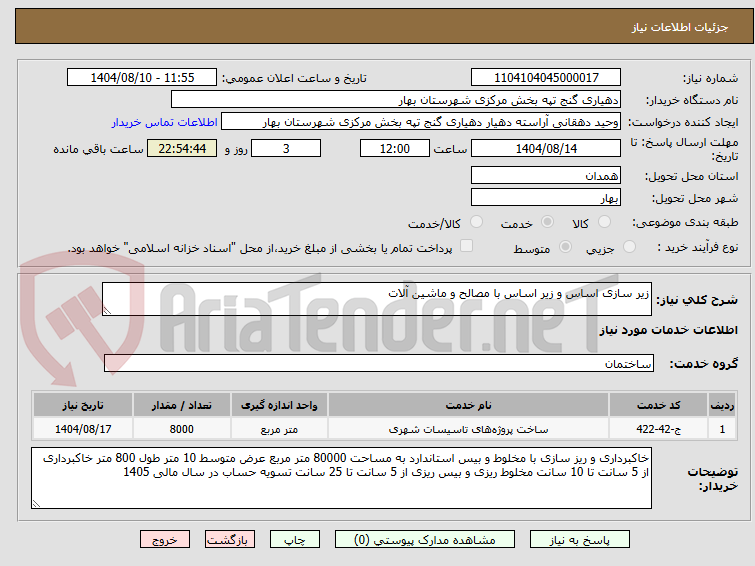This screenshot has width=755, height=566.
Task: Click the resize handle of description textarea
Action: coord(107,311)
